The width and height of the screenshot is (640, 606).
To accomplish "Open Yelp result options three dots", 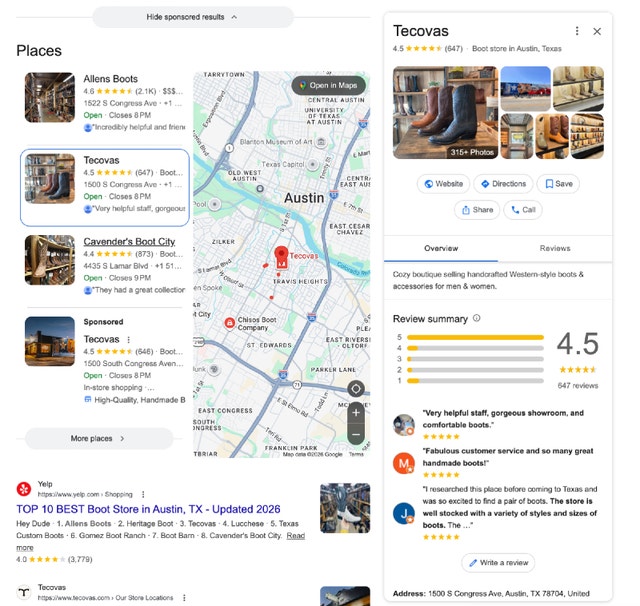I will tap(143, 494).
